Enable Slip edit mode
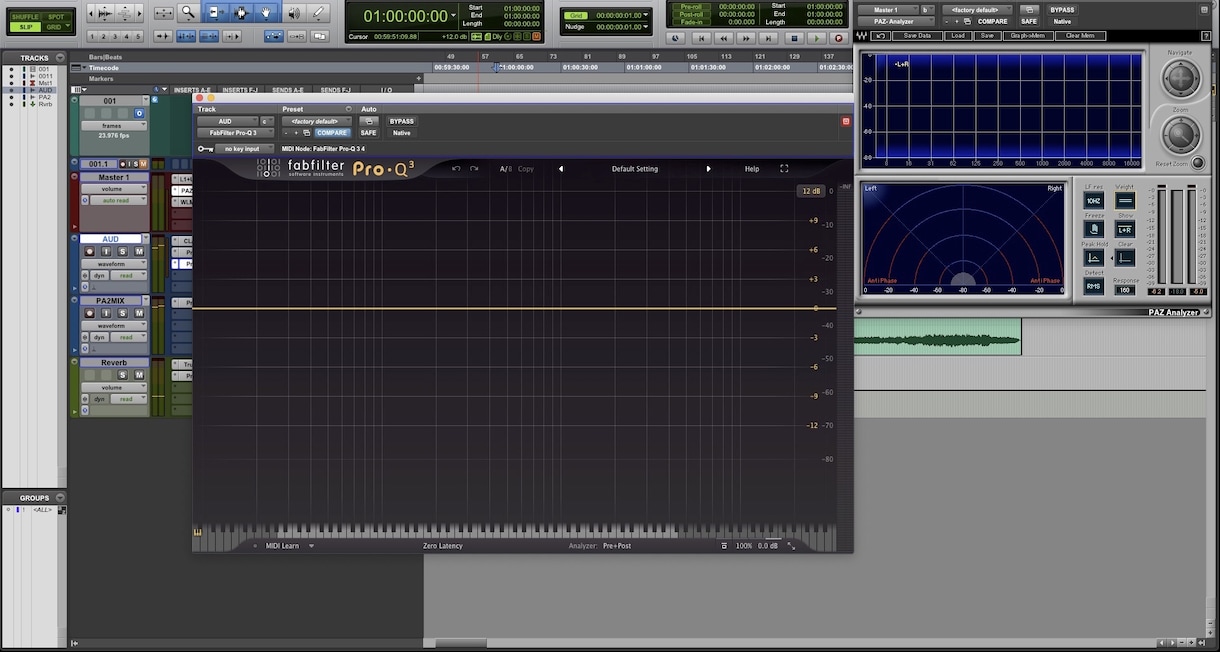 [x=25, y=27]
